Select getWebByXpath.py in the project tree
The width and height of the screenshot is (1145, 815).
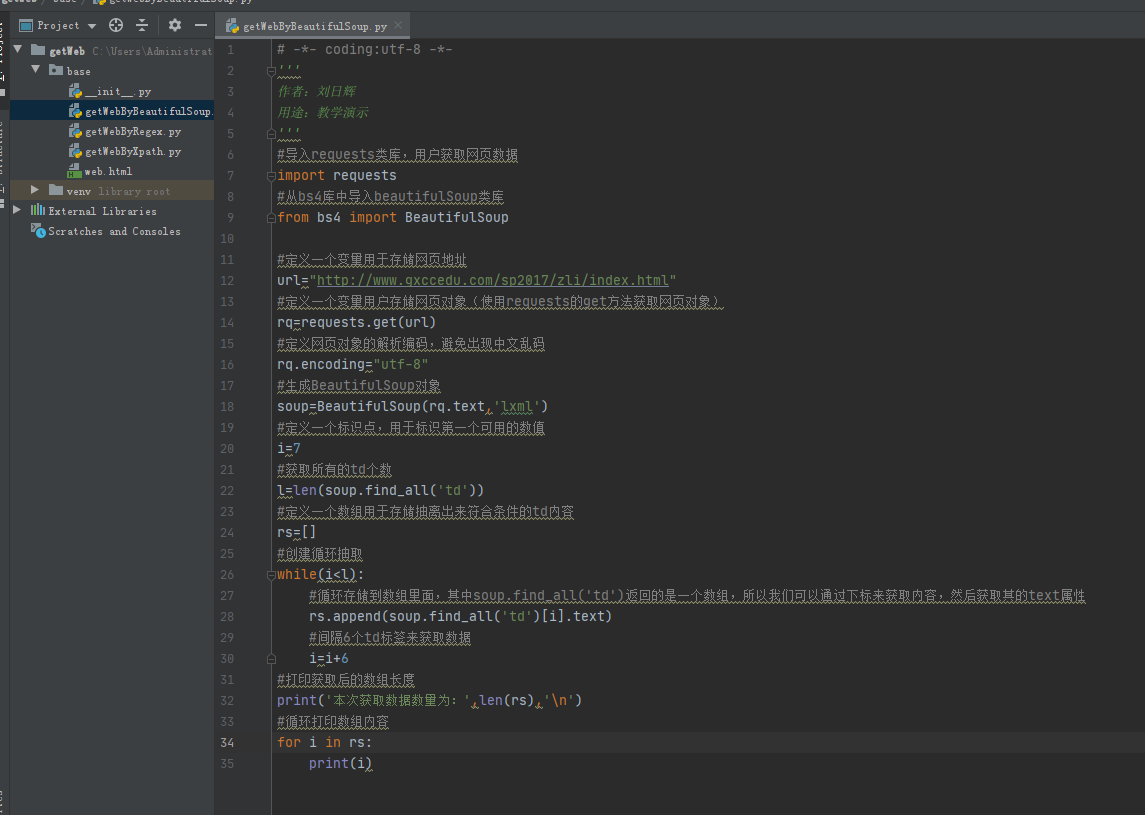click(x=132, y=151)
